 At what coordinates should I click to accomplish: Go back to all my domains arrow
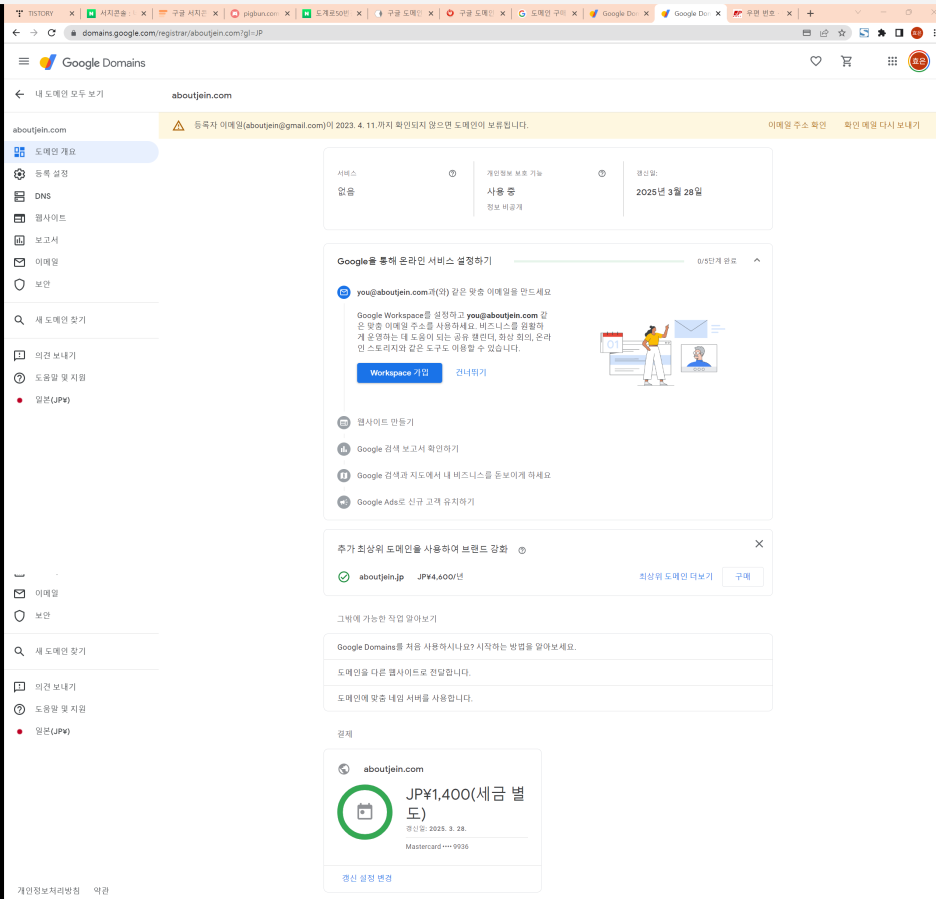(x=20, y=94)
